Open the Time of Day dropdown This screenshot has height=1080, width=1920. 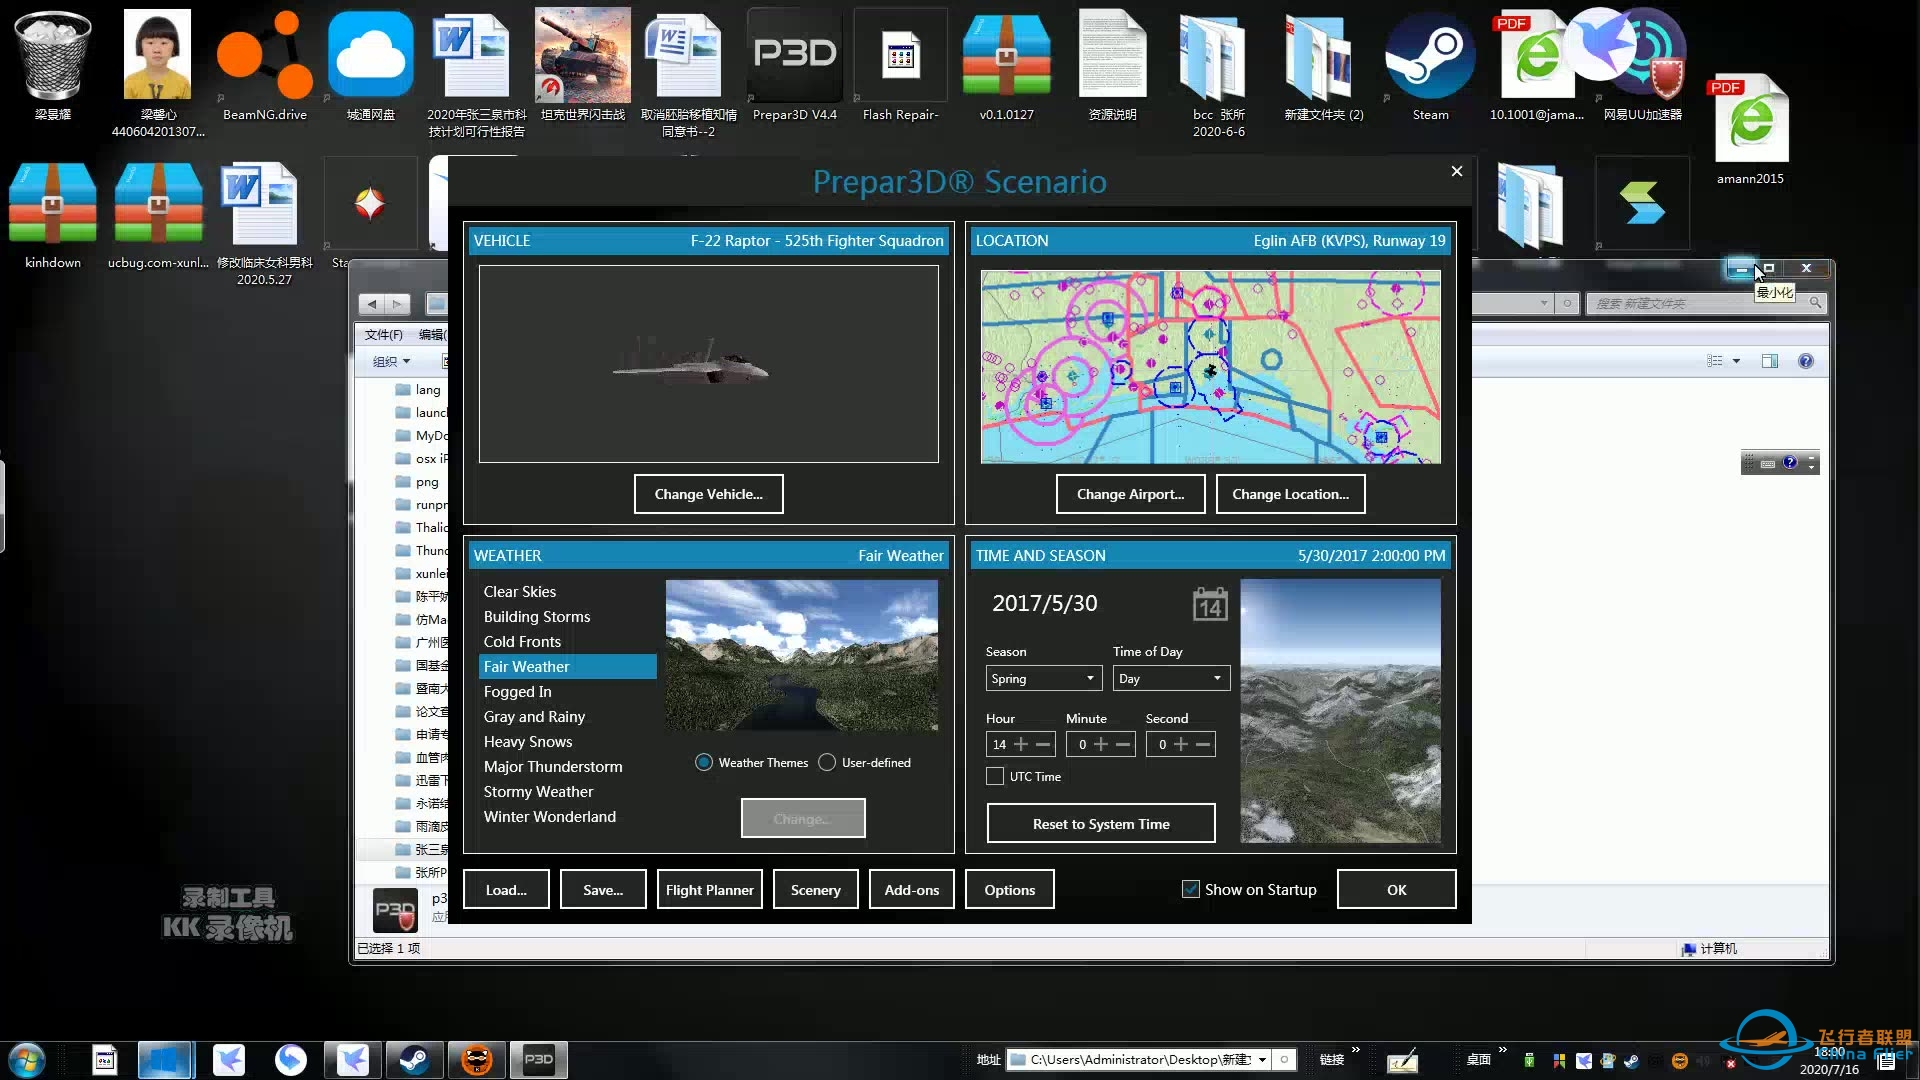(1171, 678)
